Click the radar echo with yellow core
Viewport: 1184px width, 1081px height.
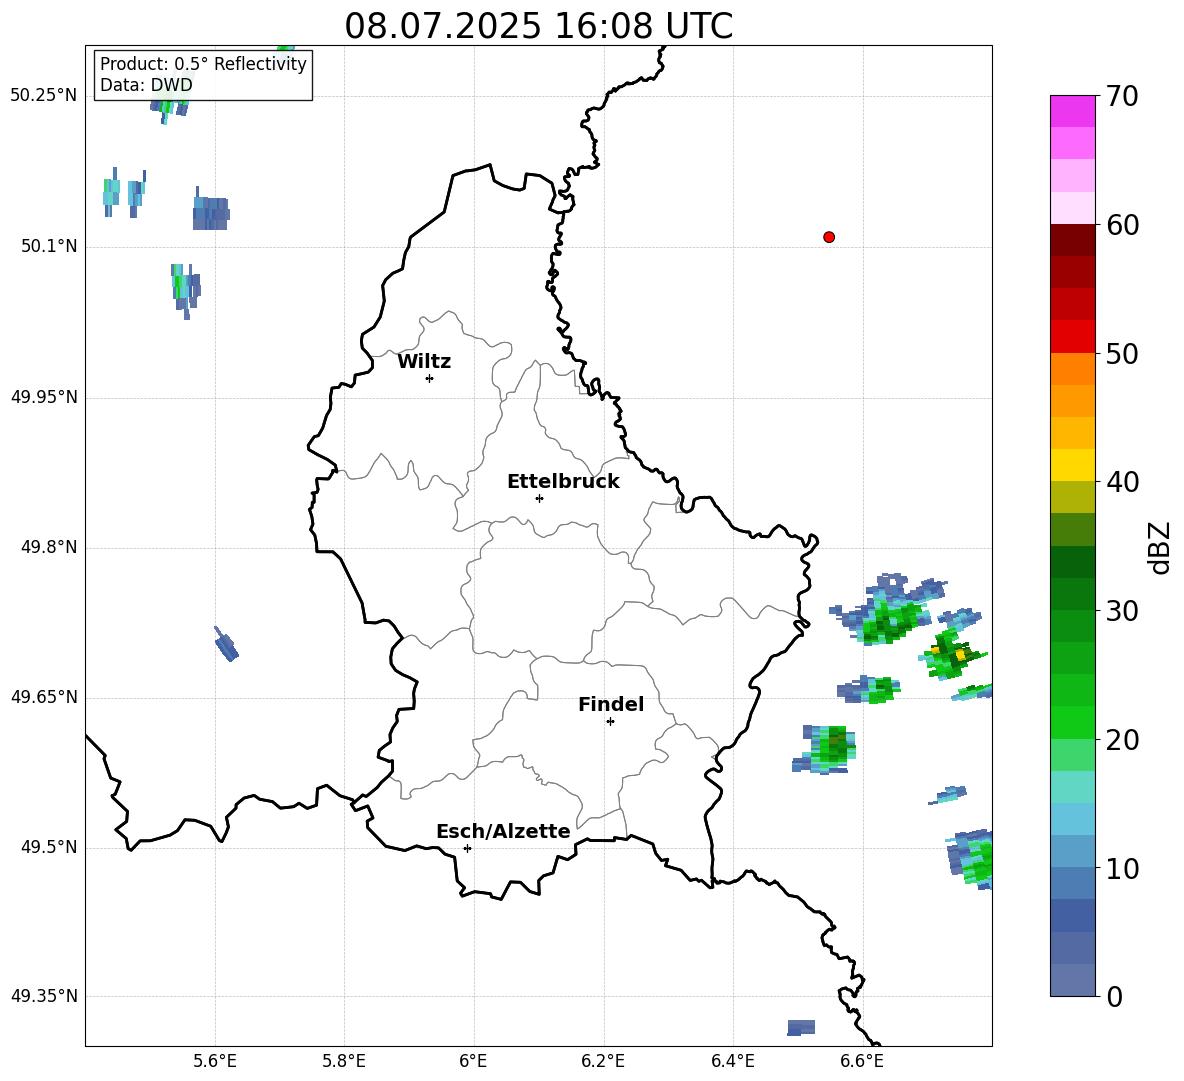[x=951, y=654]
